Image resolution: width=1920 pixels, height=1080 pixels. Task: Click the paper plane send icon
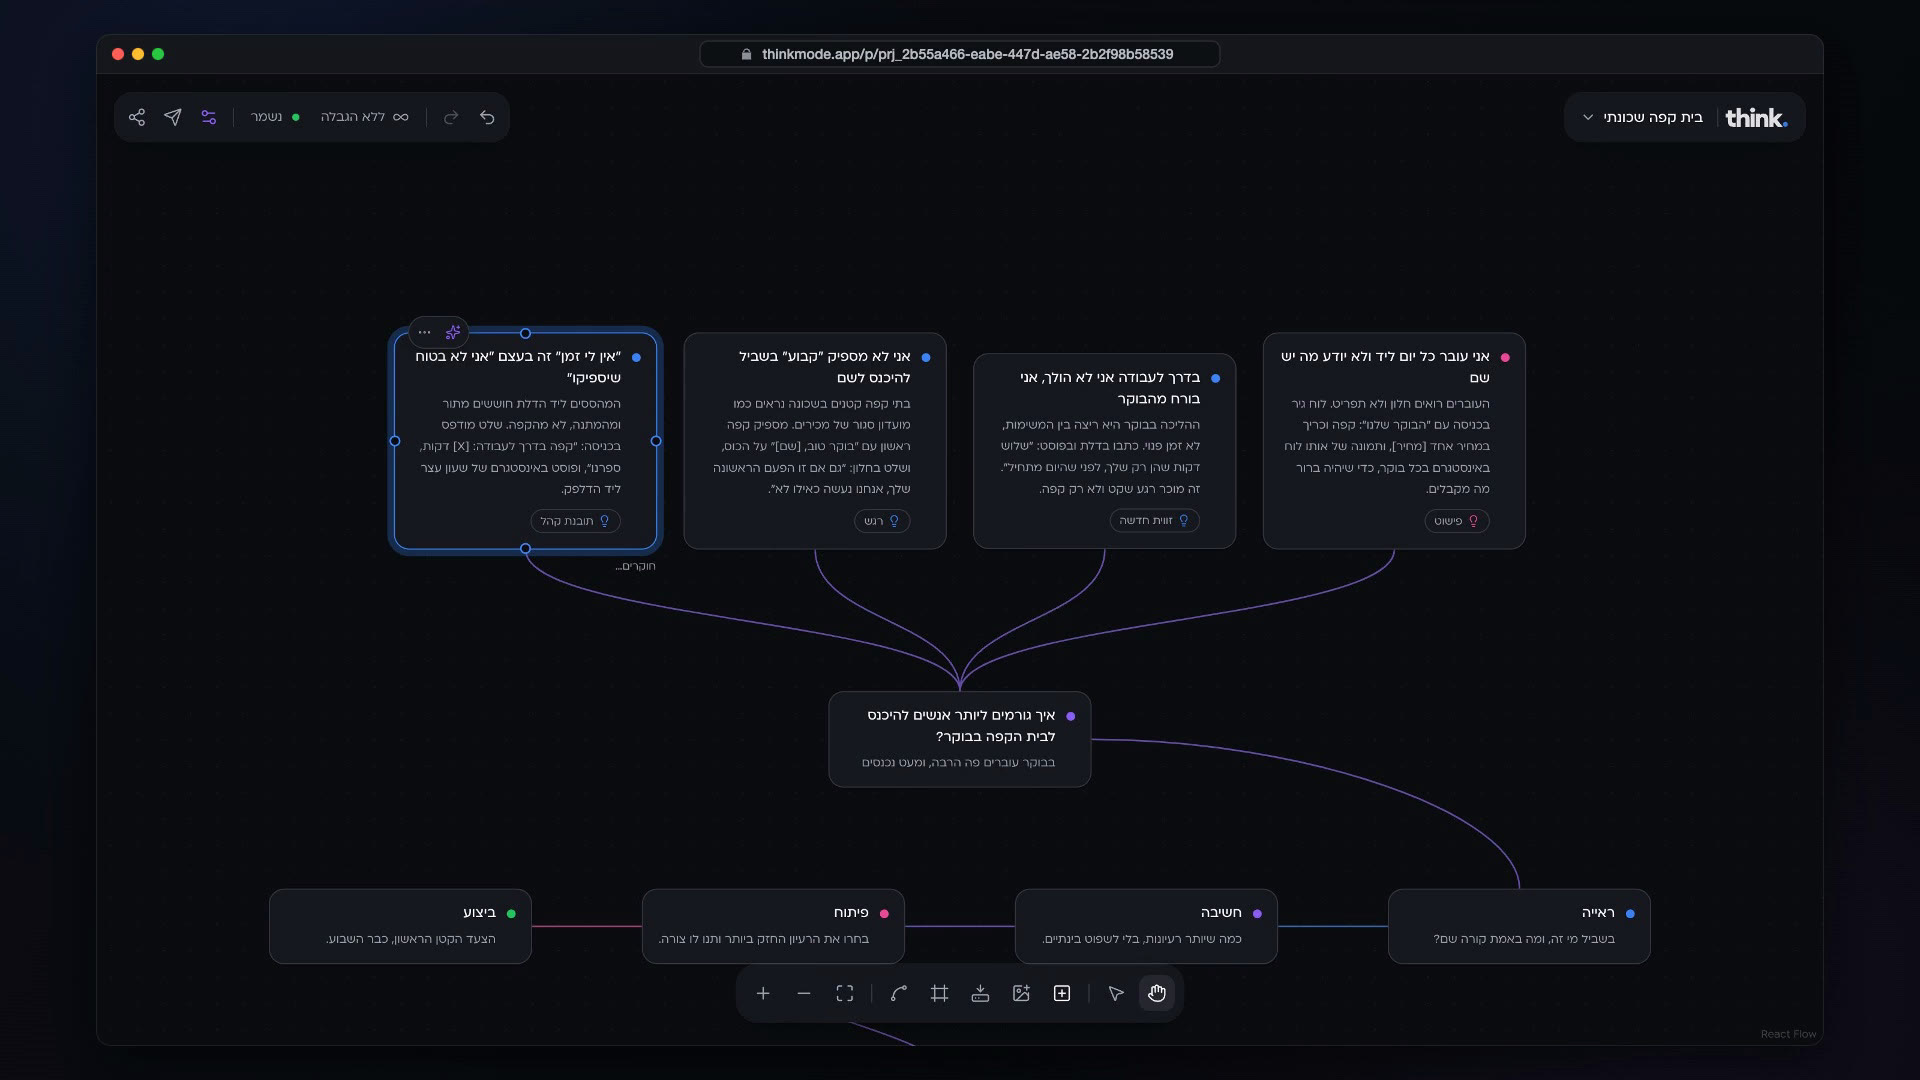coord(173,117)
